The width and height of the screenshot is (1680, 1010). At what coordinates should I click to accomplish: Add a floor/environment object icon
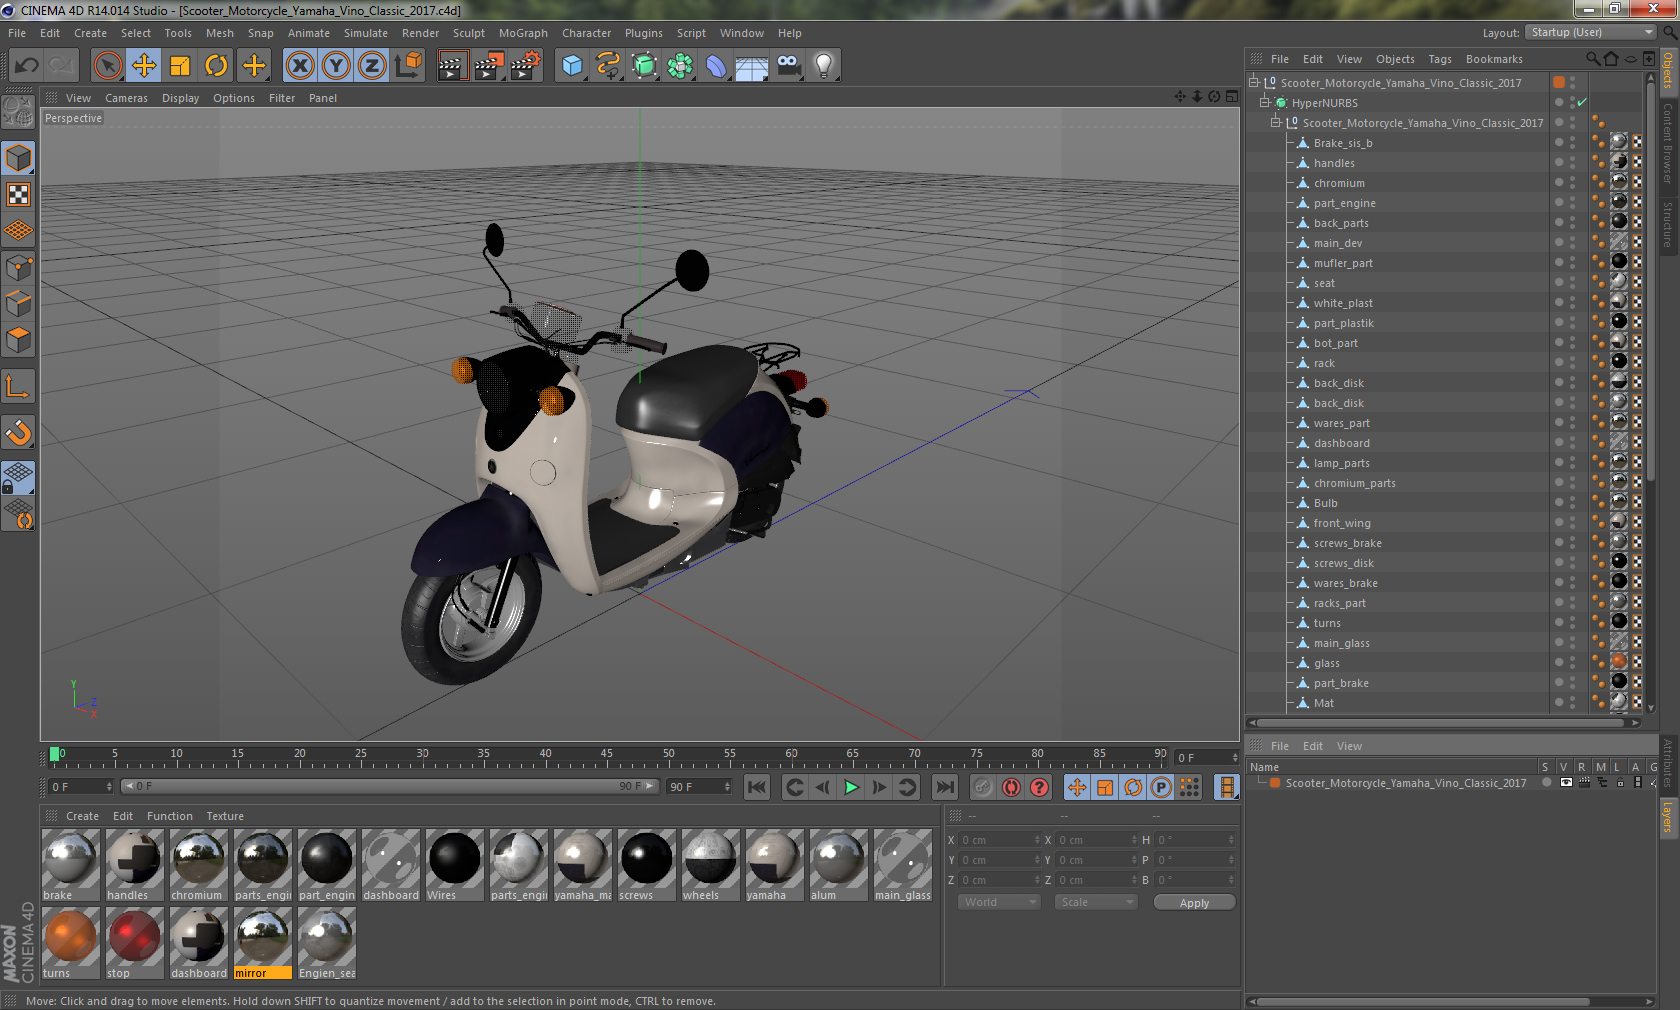751,66
